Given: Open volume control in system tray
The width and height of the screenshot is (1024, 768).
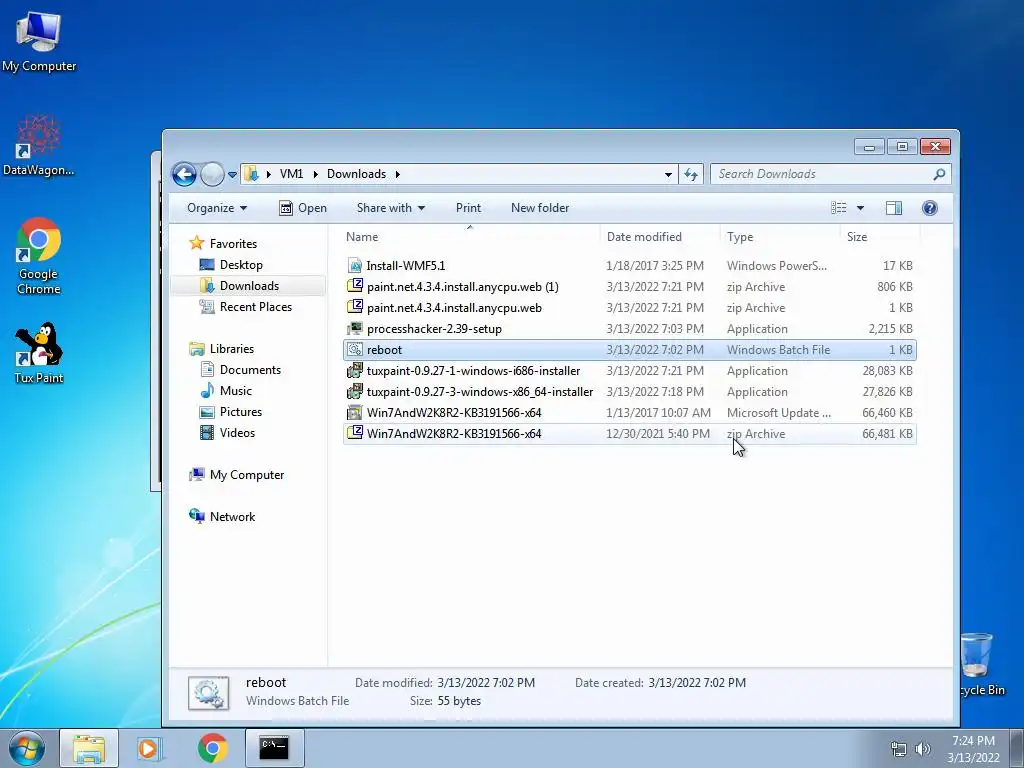Looking at the screenshot, I should 922,749.
